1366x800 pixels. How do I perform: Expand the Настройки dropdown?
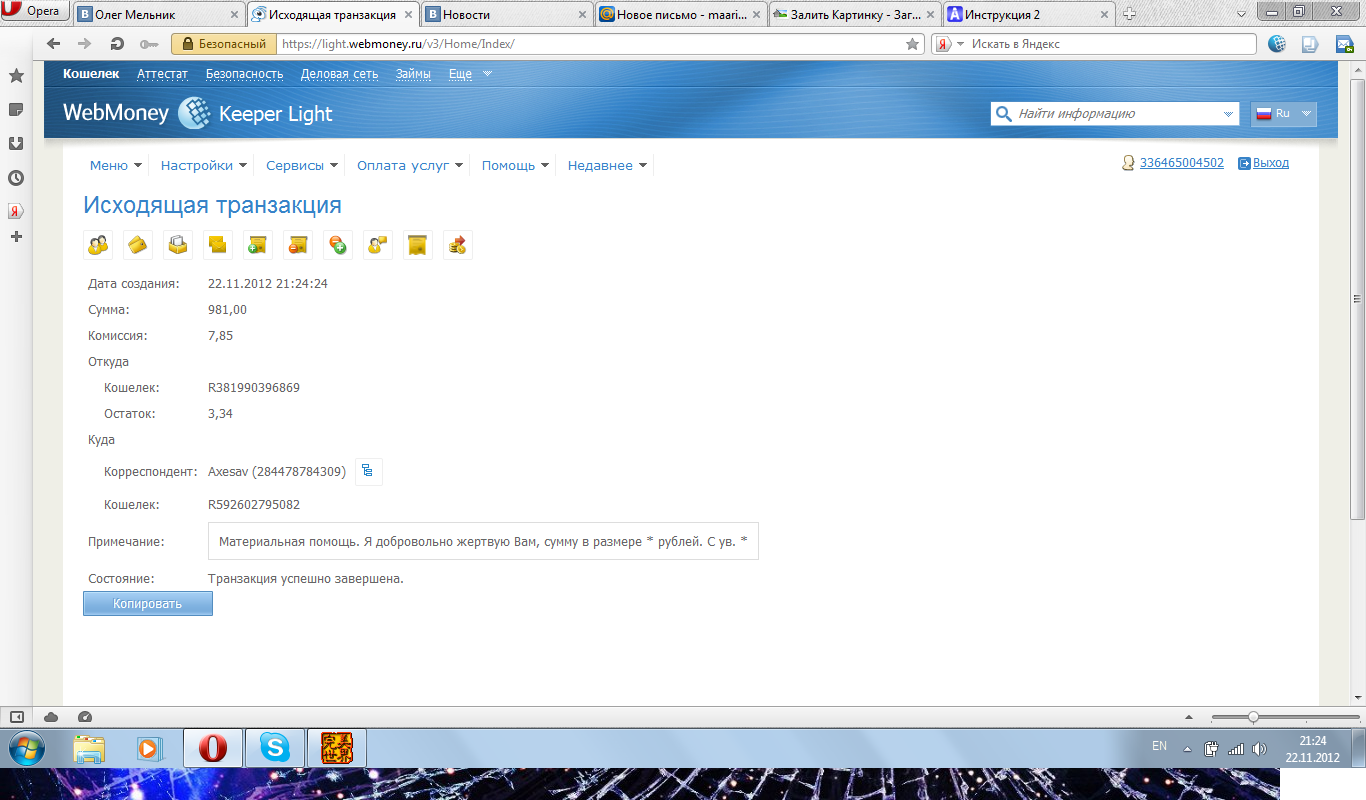click(x=204, y=166)
